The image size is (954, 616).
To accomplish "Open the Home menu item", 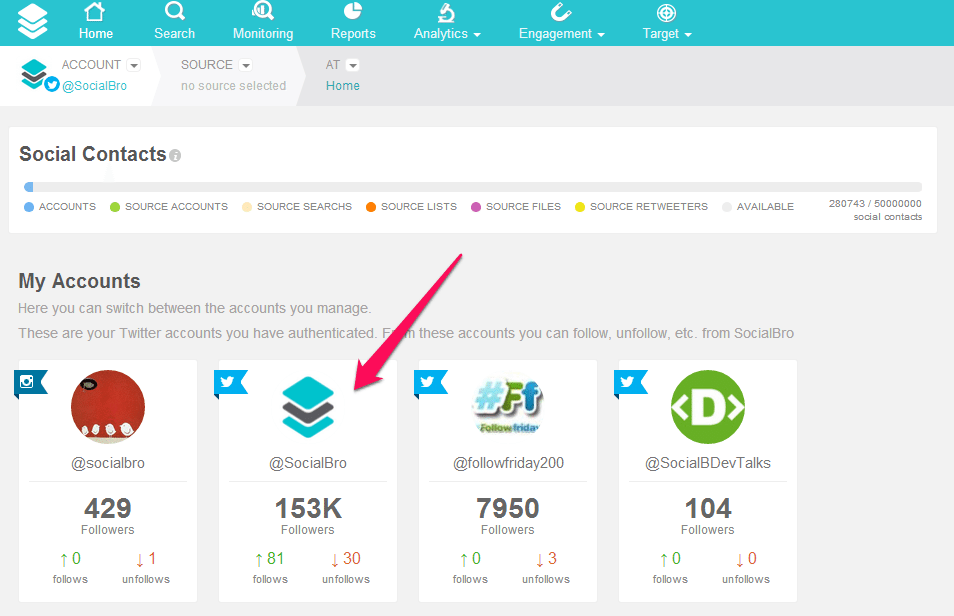I will (96, 23).
